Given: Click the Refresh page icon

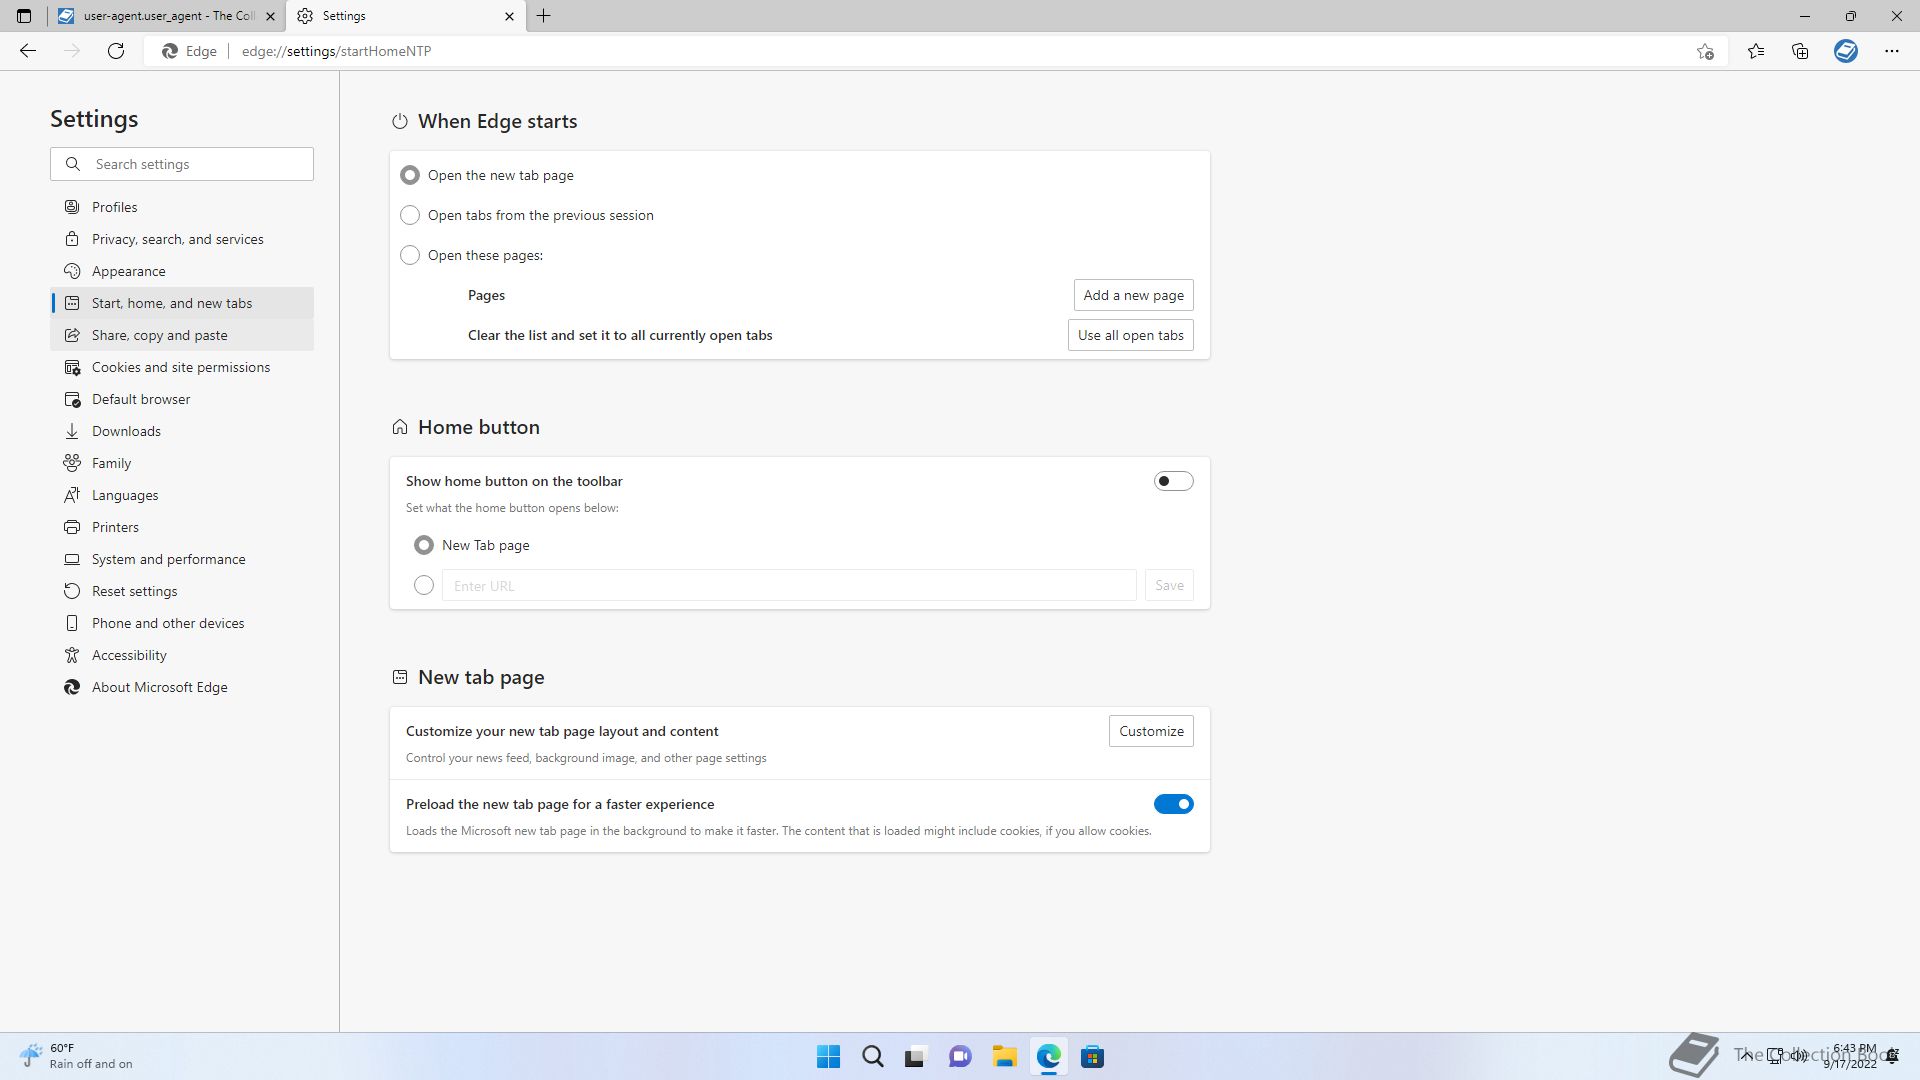Looking at the screenshot, I should coord(116,51).
